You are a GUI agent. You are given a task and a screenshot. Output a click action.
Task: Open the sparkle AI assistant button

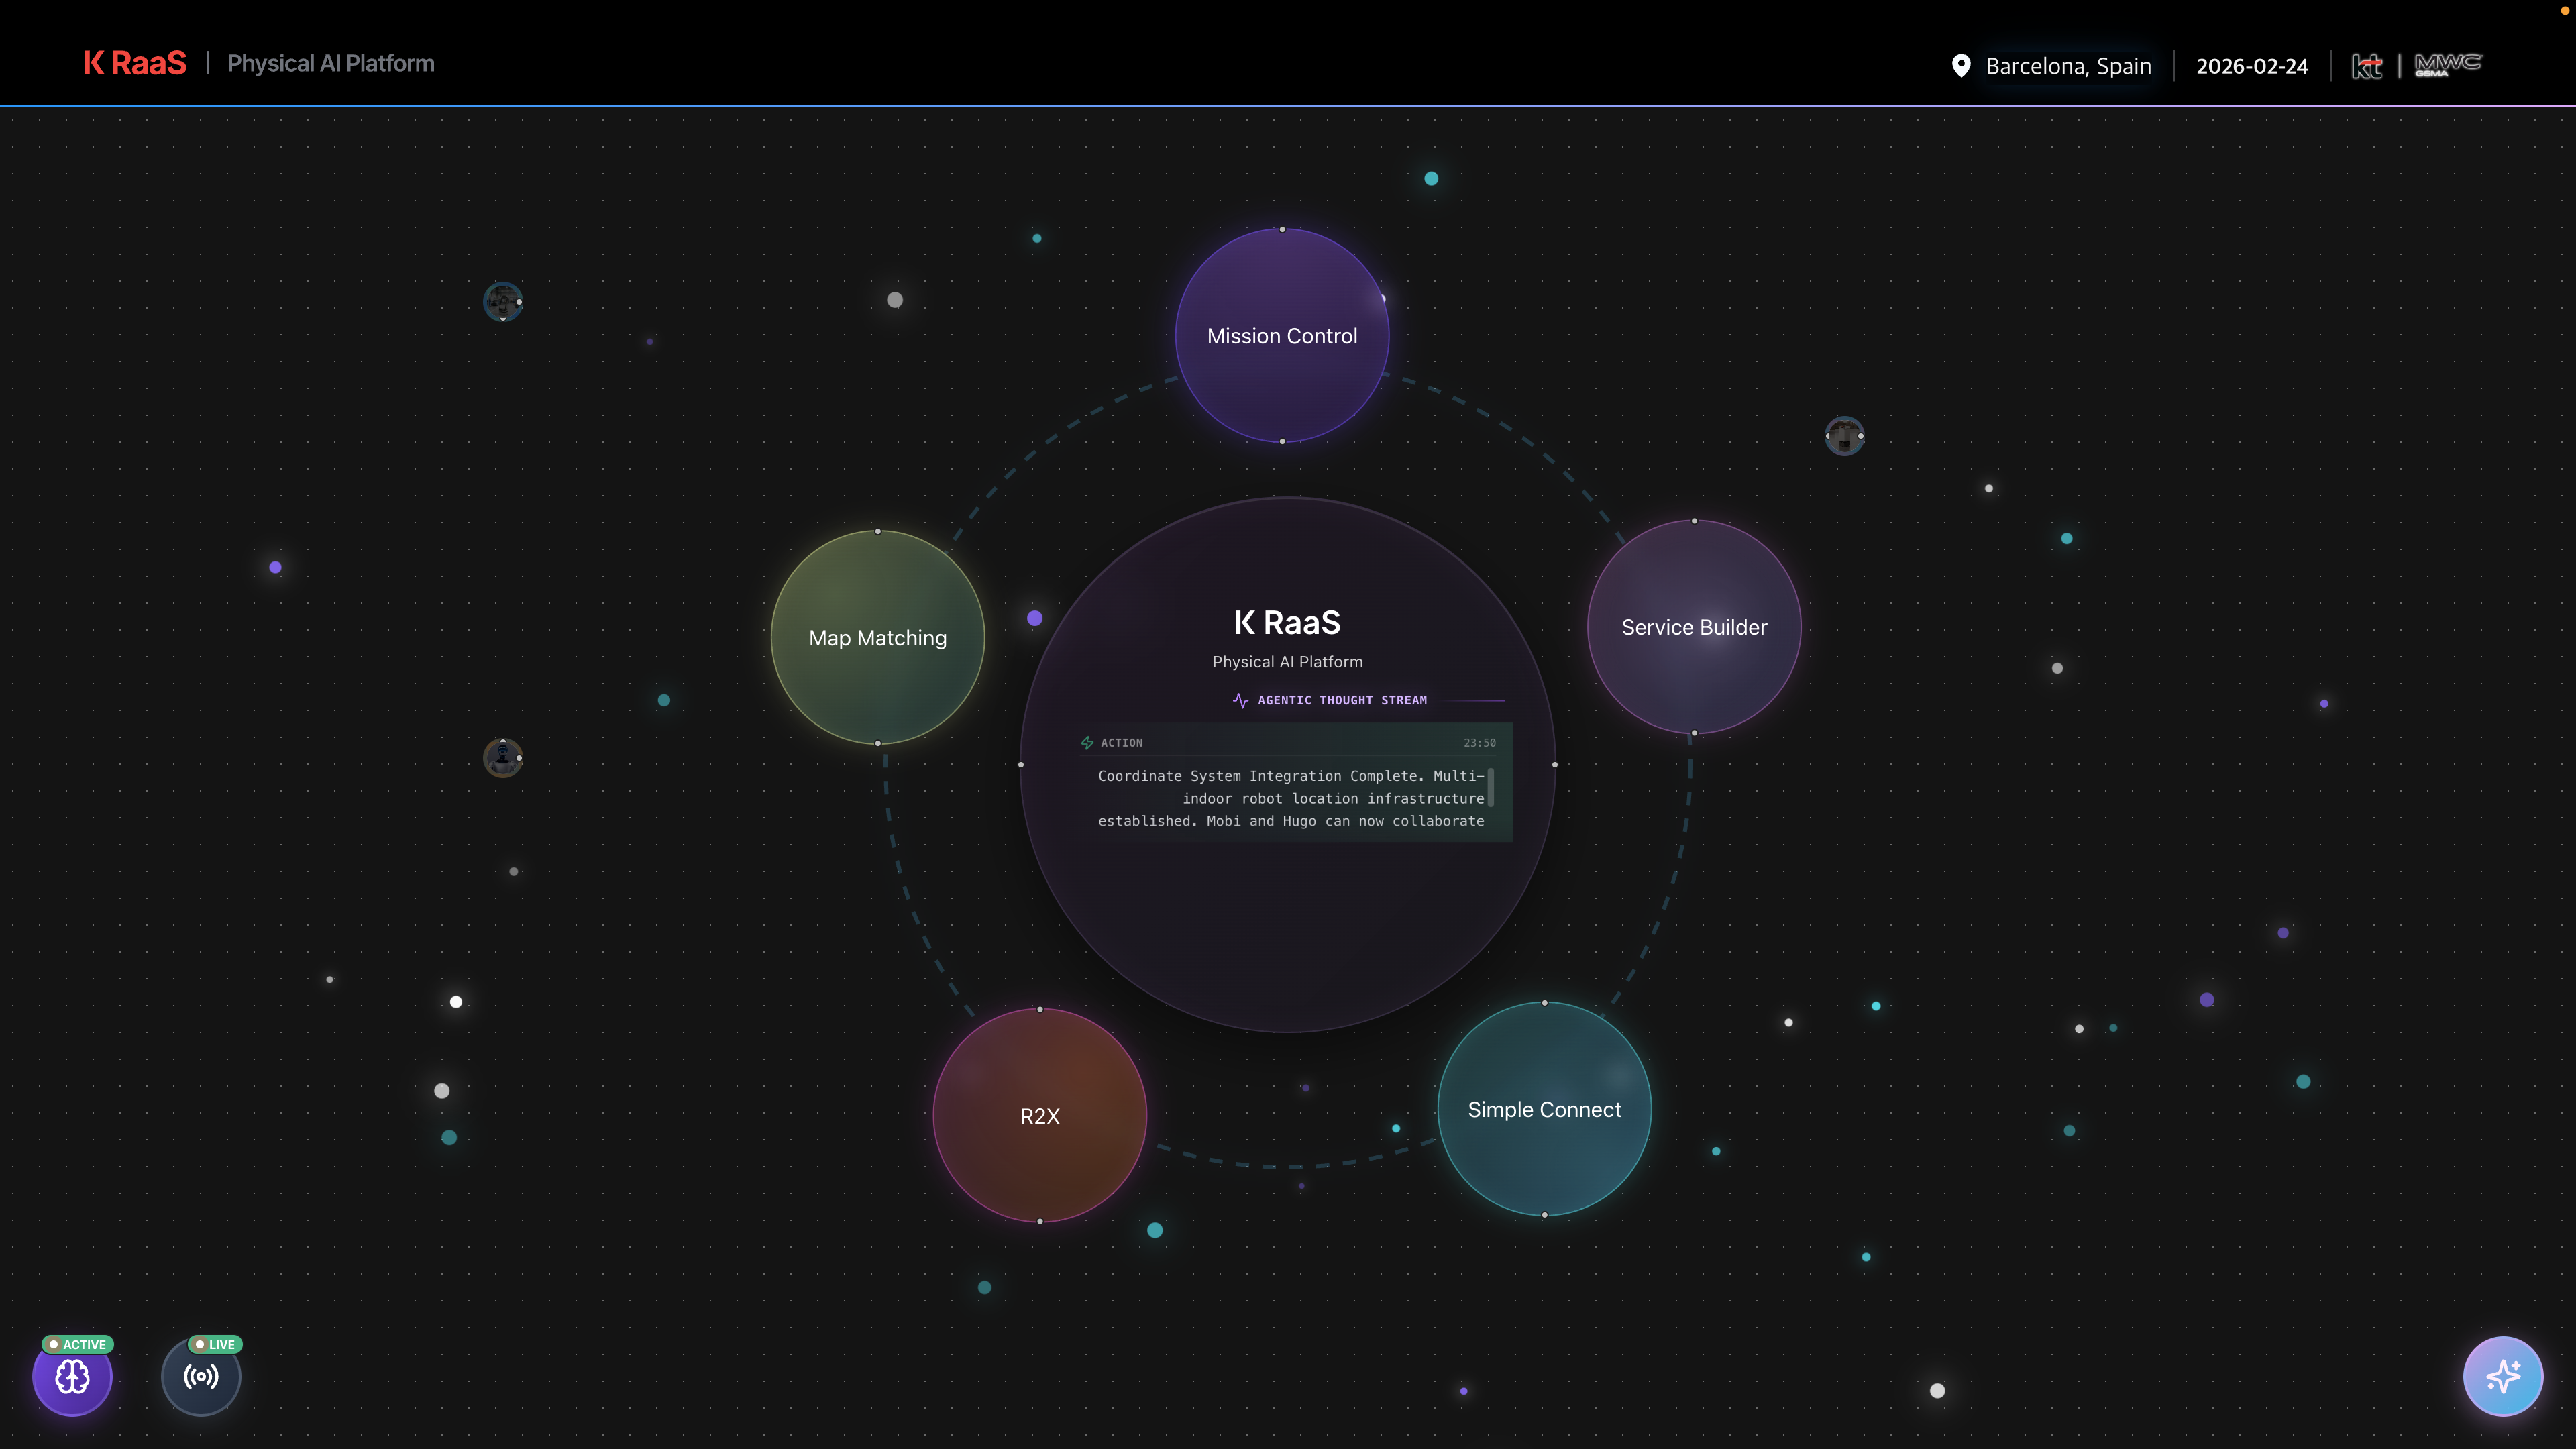point(2503,1376)
